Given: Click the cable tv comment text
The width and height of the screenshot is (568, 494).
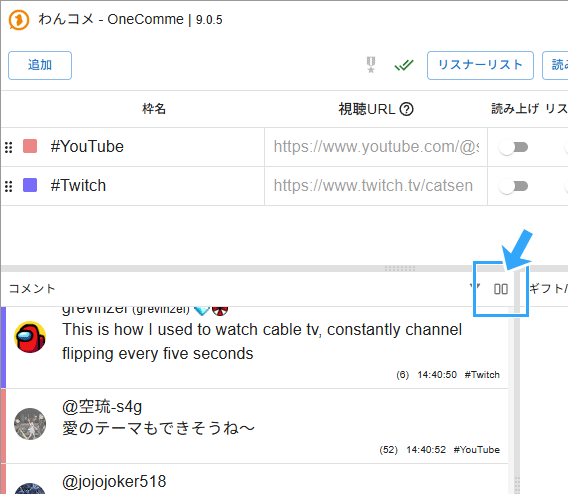Looking at the screenshot, I should tap(262, 342).
